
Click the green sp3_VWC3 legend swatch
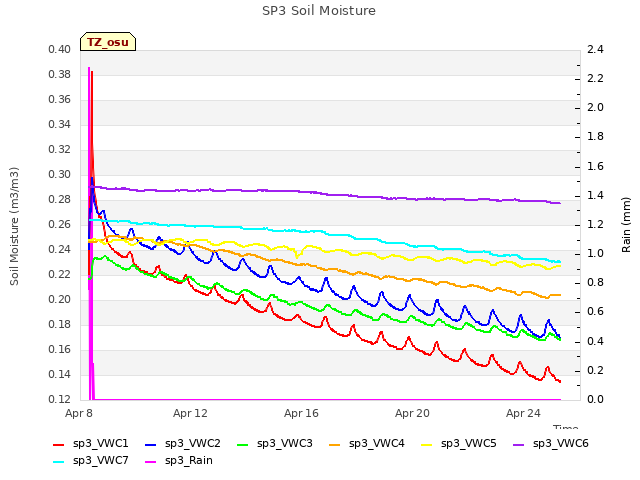pyautogui.click(x=243, y=444)
